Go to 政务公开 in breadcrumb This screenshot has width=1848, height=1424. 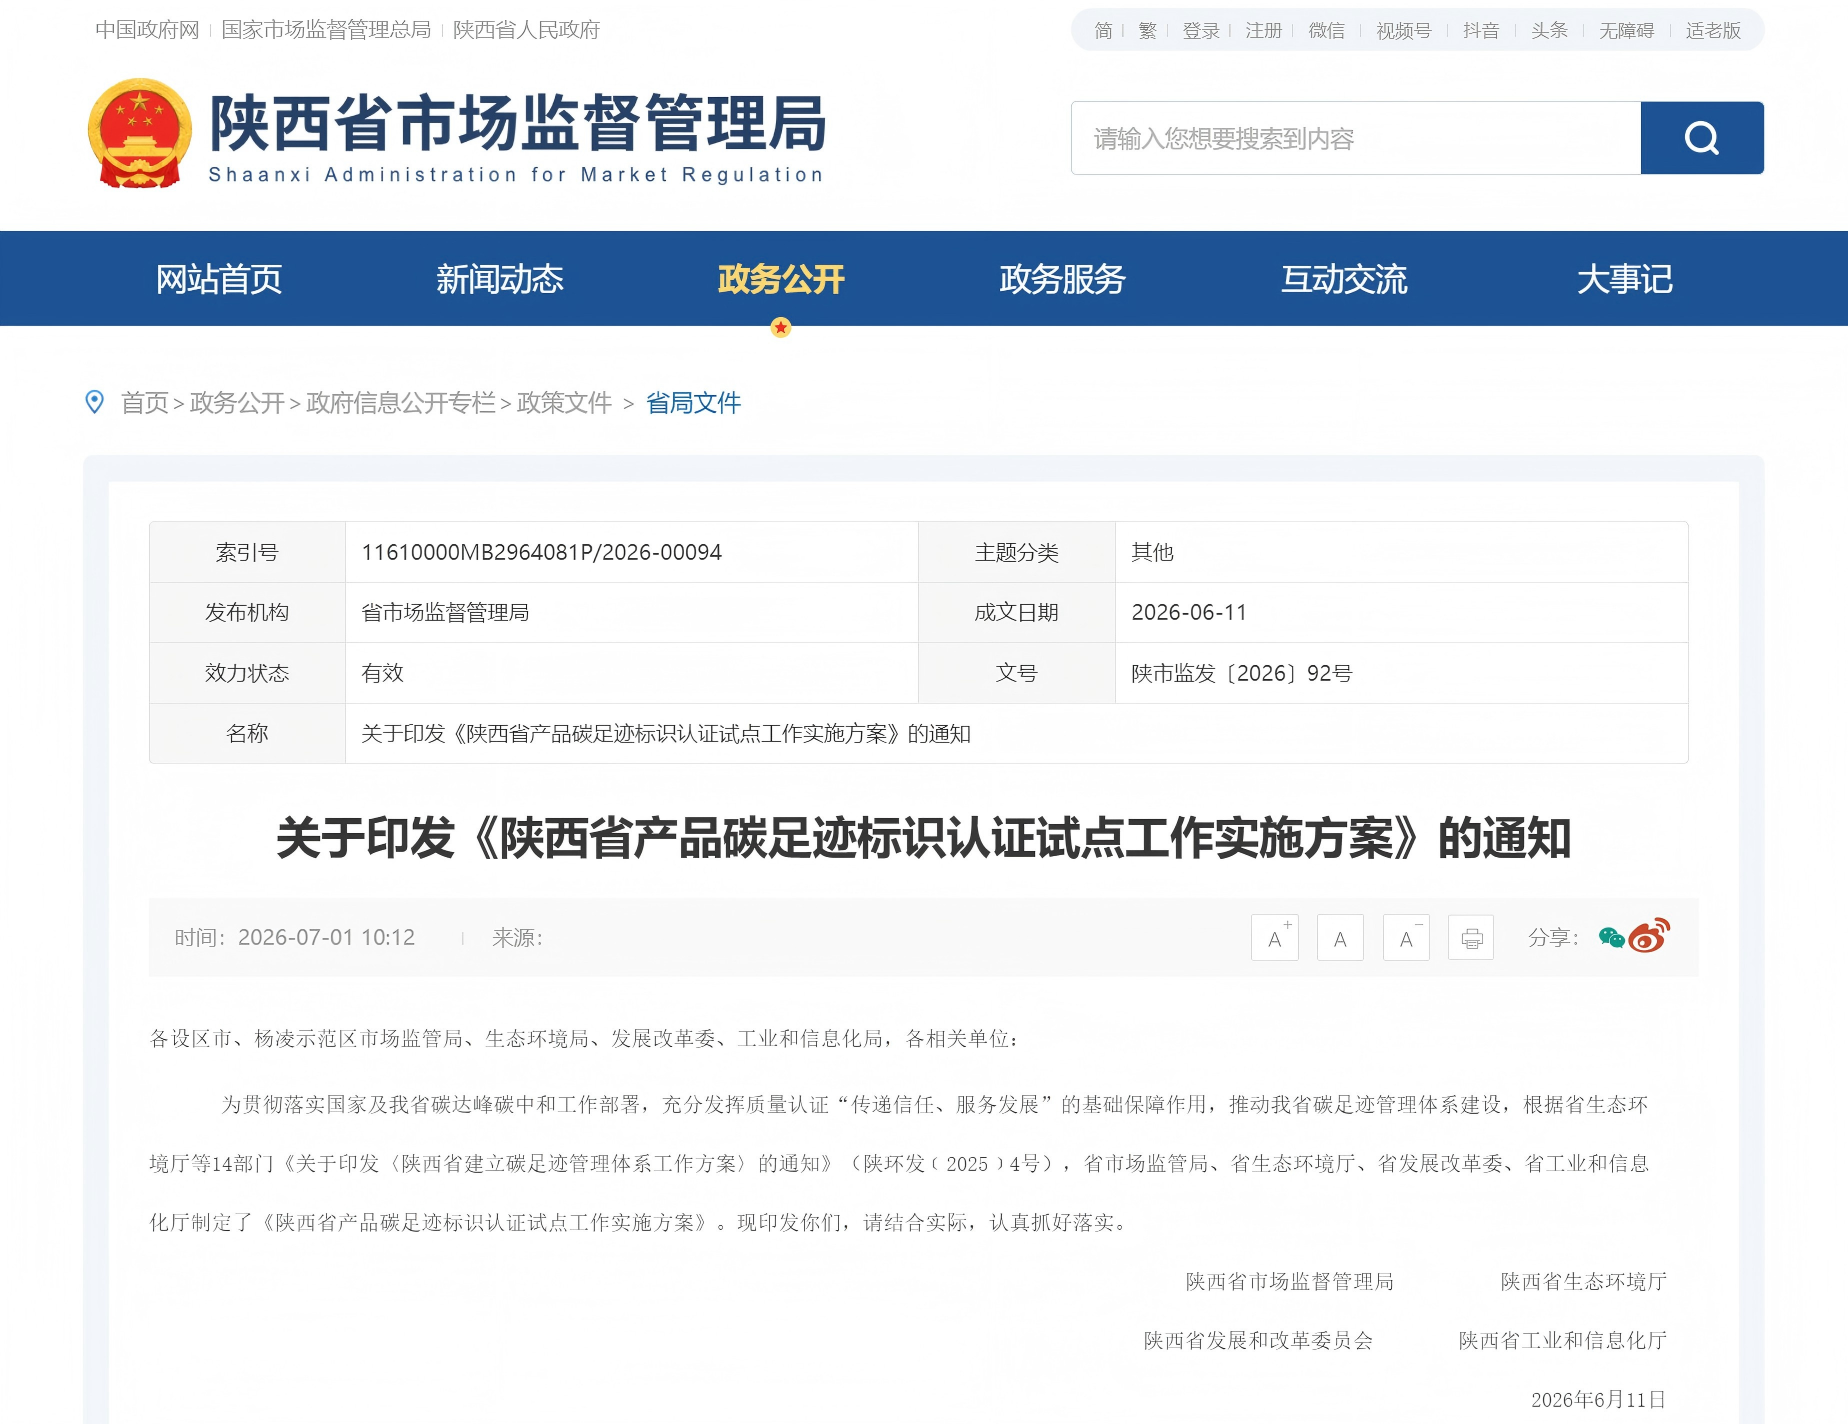click(x=237, y=403)
